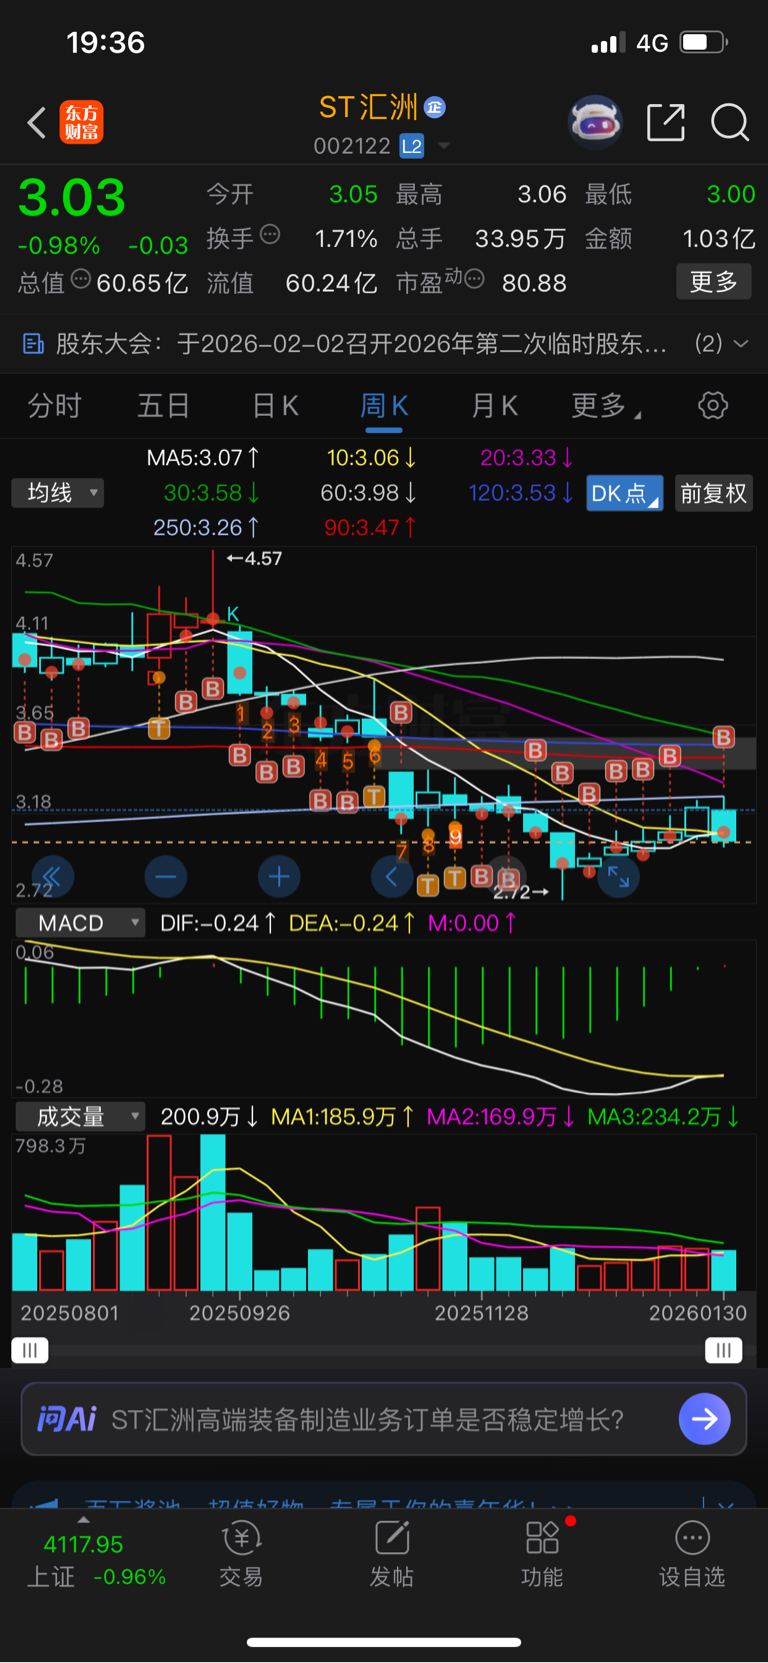This screenshot has width=768, height=1663.
Task: Open the shareholder meeting announcement text
Action: [361, 344]
